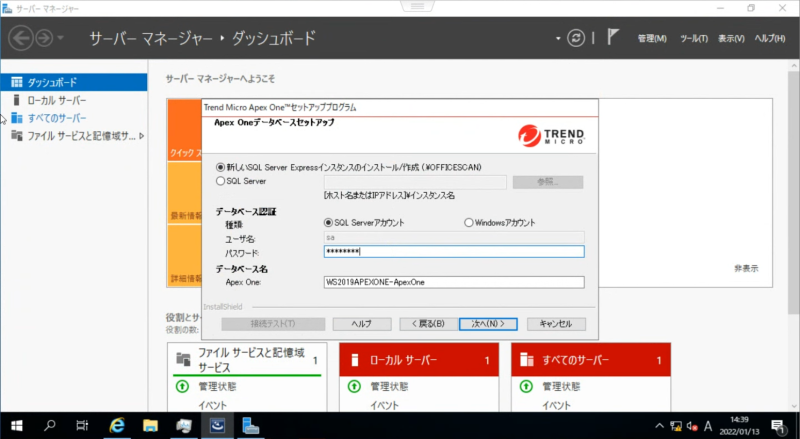800x439 pixels.
Task: Click イベント in ファイル サービス tile
Action: pyautogui.click(x=212, y=405)
